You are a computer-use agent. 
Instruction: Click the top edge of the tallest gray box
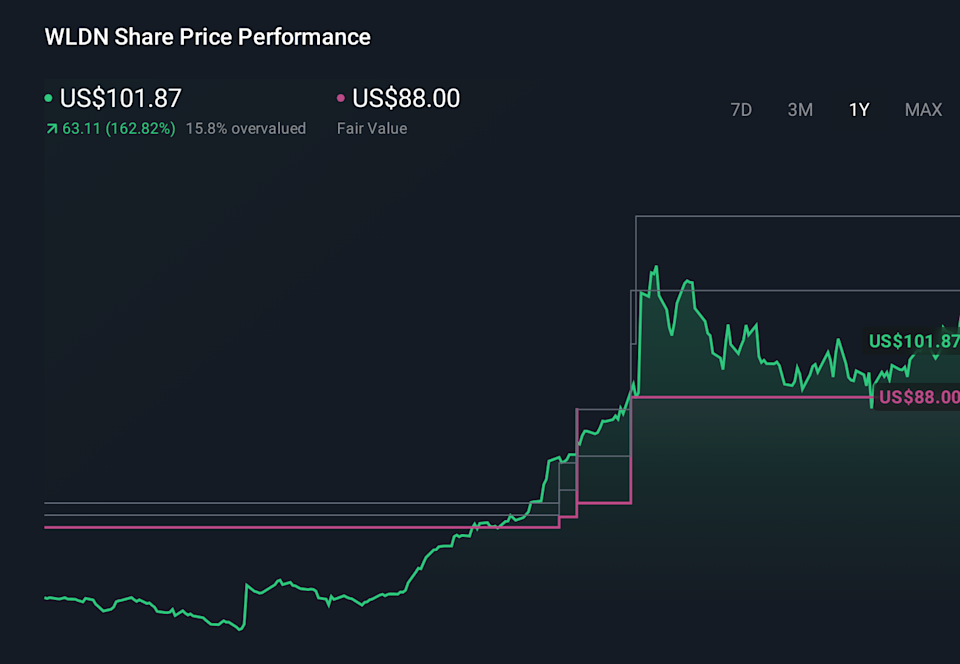pos(790,216)
